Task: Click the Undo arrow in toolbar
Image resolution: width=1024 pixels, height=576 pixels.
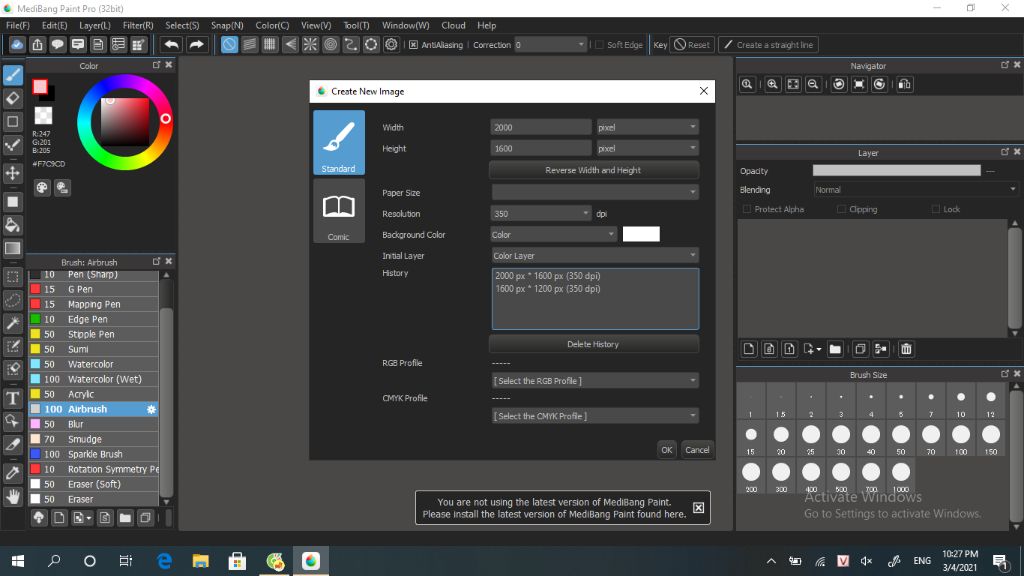Action: tap(172, 44)
